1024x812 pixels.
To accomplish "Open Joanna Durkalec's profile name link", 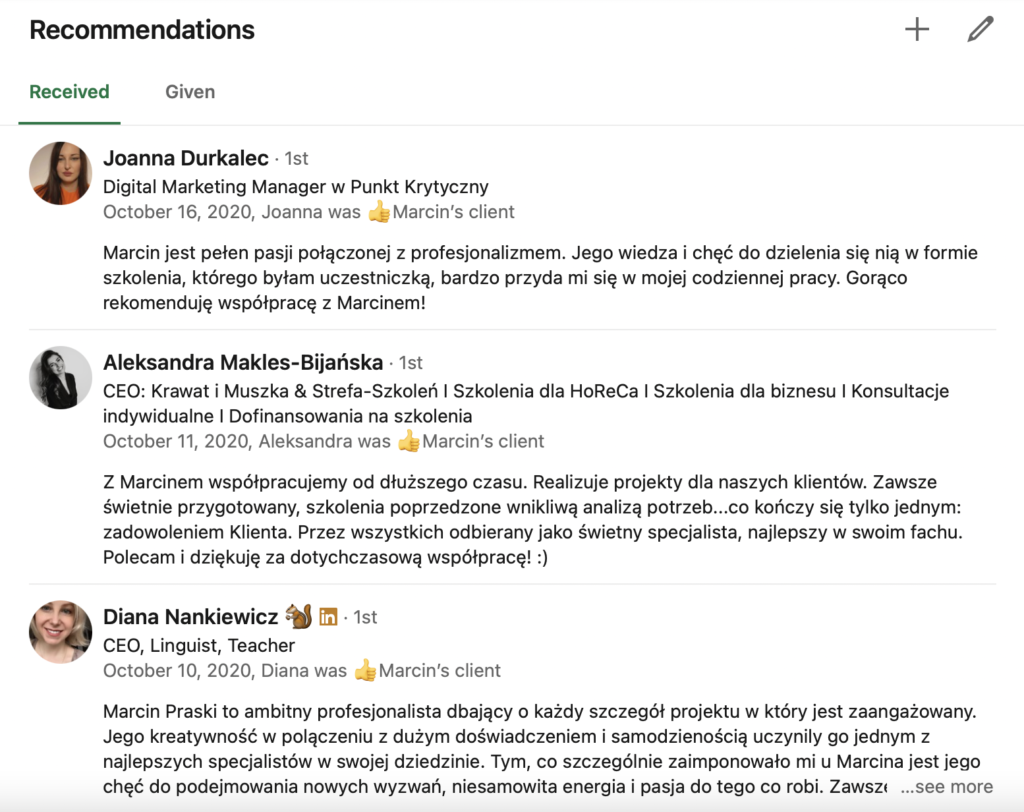I will coord(186,158).
